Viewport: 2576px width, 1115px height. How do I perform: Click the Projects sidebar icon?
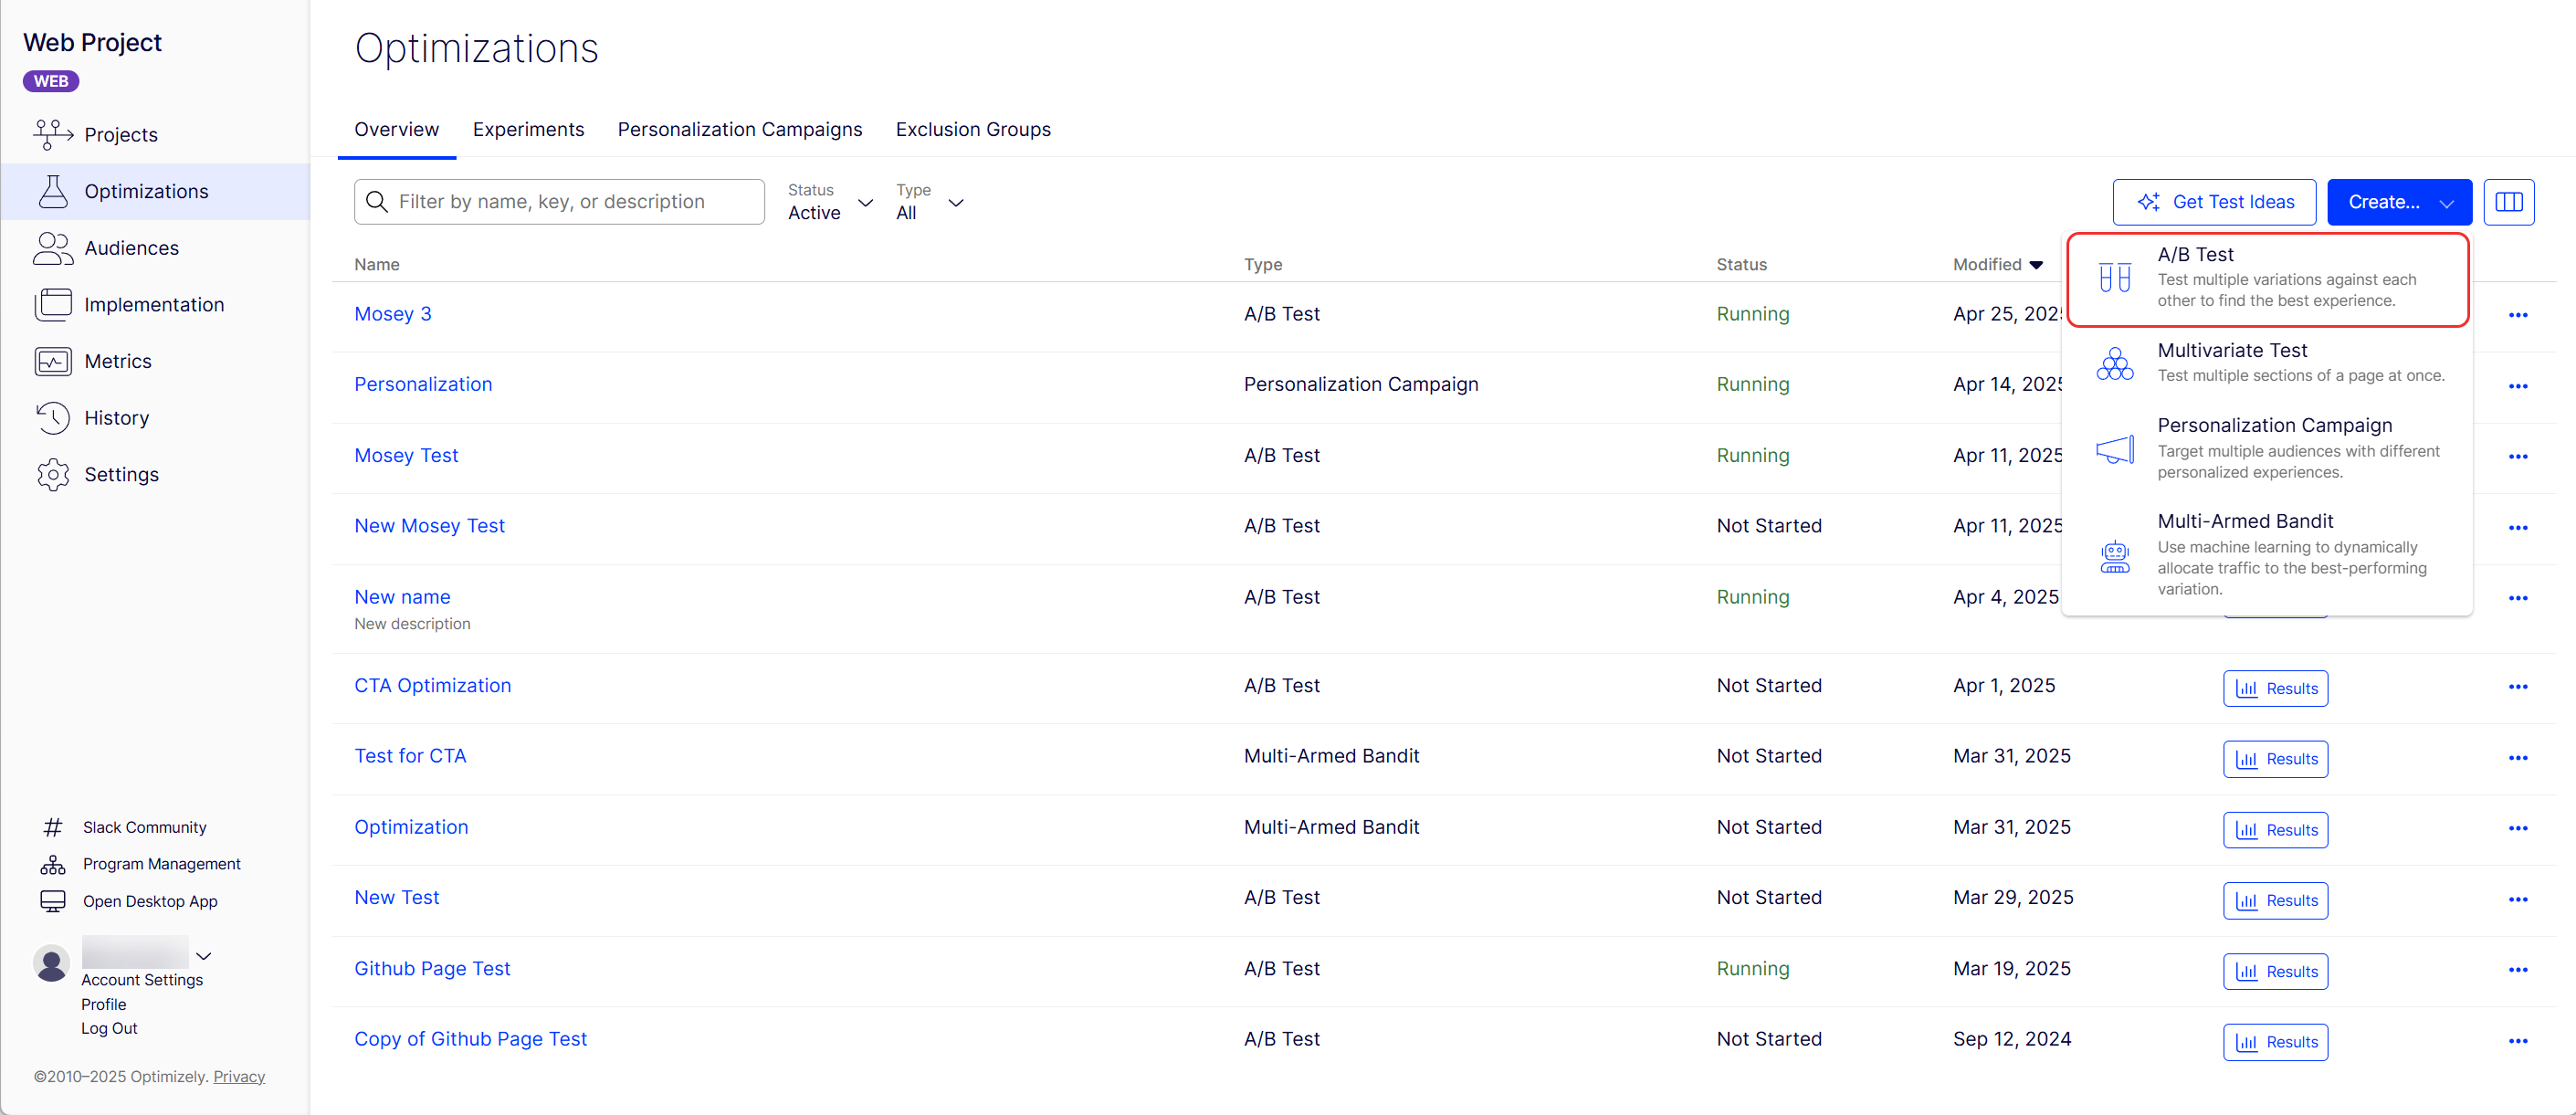(x=53, y=134)
